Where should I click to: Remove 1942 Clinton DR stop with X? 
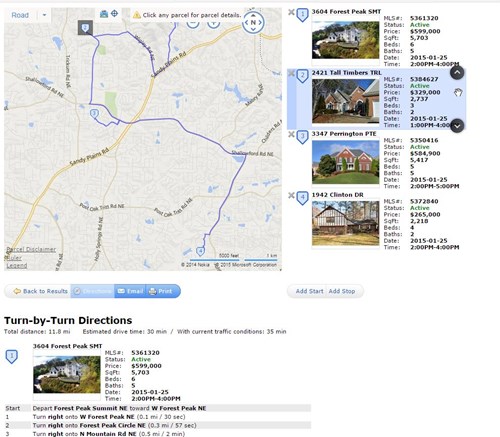click(x=291, y=195)
